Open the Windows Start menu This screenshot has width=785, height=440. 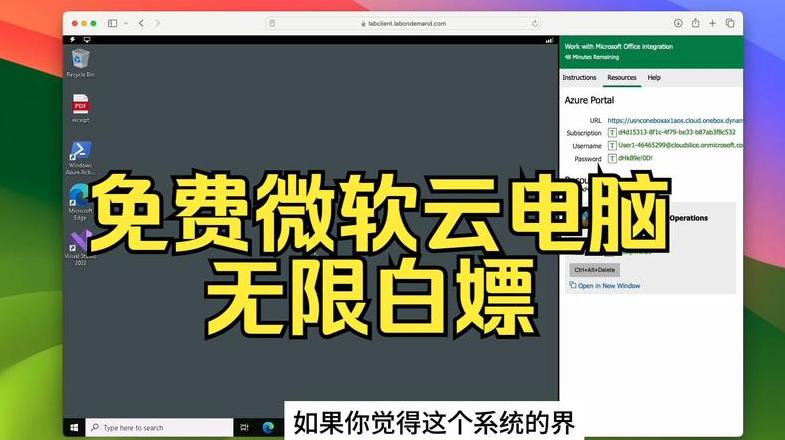(74, 427)
